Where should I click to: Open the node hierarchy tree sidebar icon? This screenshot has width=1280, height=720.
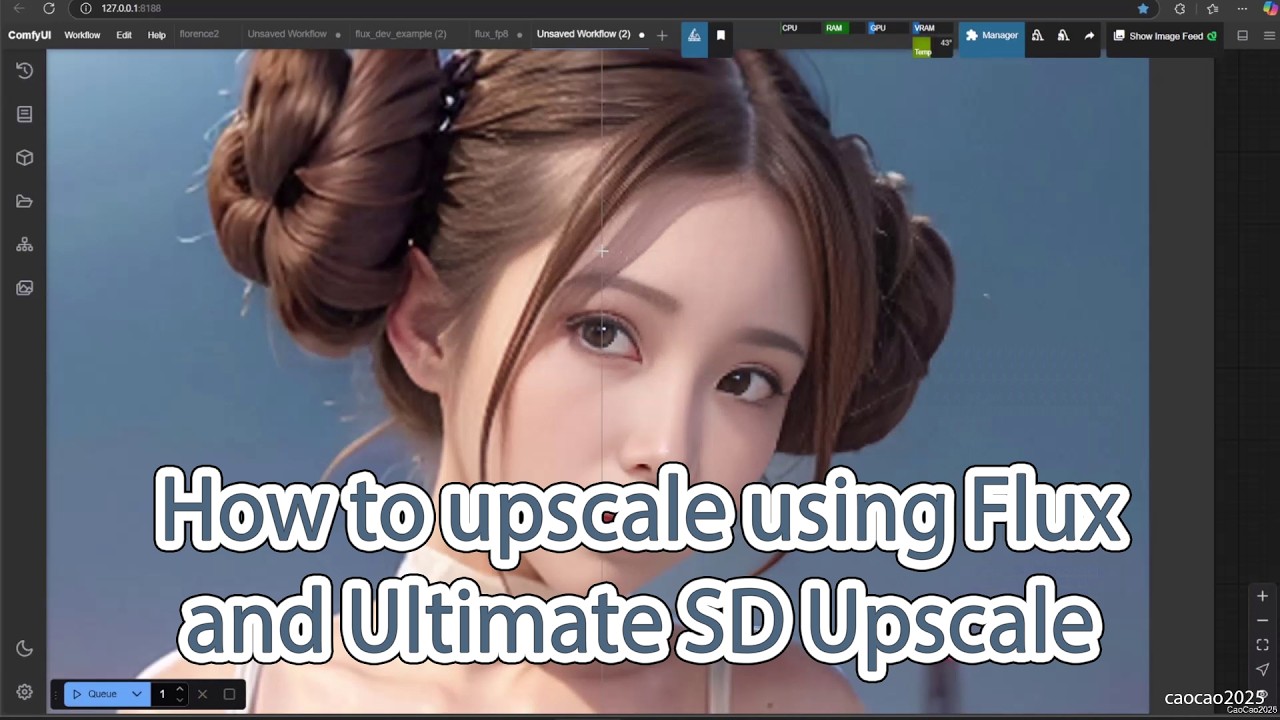(x=25, y=245)
